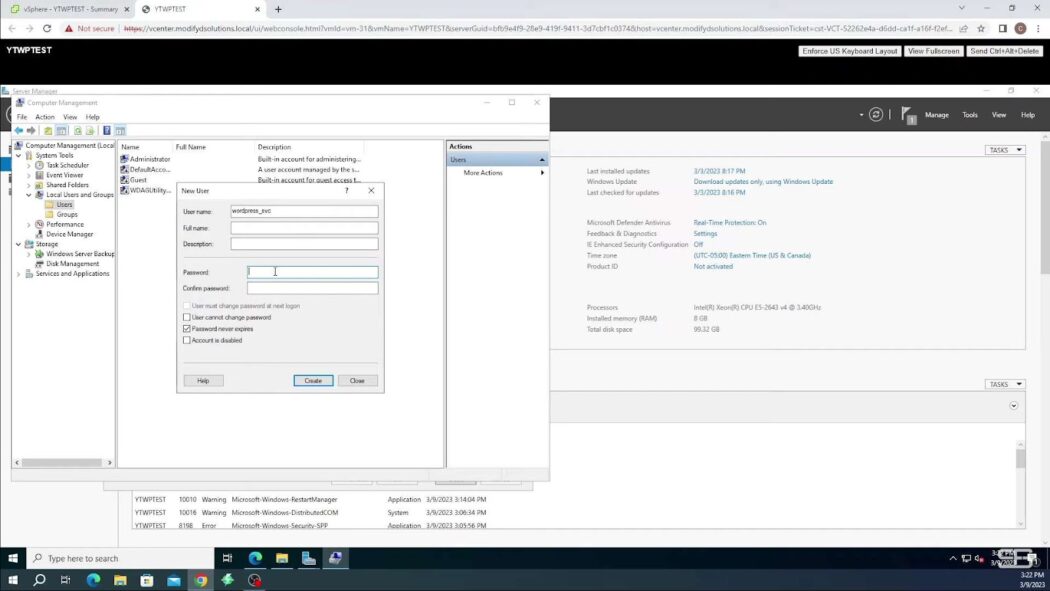Open Microsoft Edge in the guest VM taskbar
The image size is (1050, 591).
(x=255, y=558)
